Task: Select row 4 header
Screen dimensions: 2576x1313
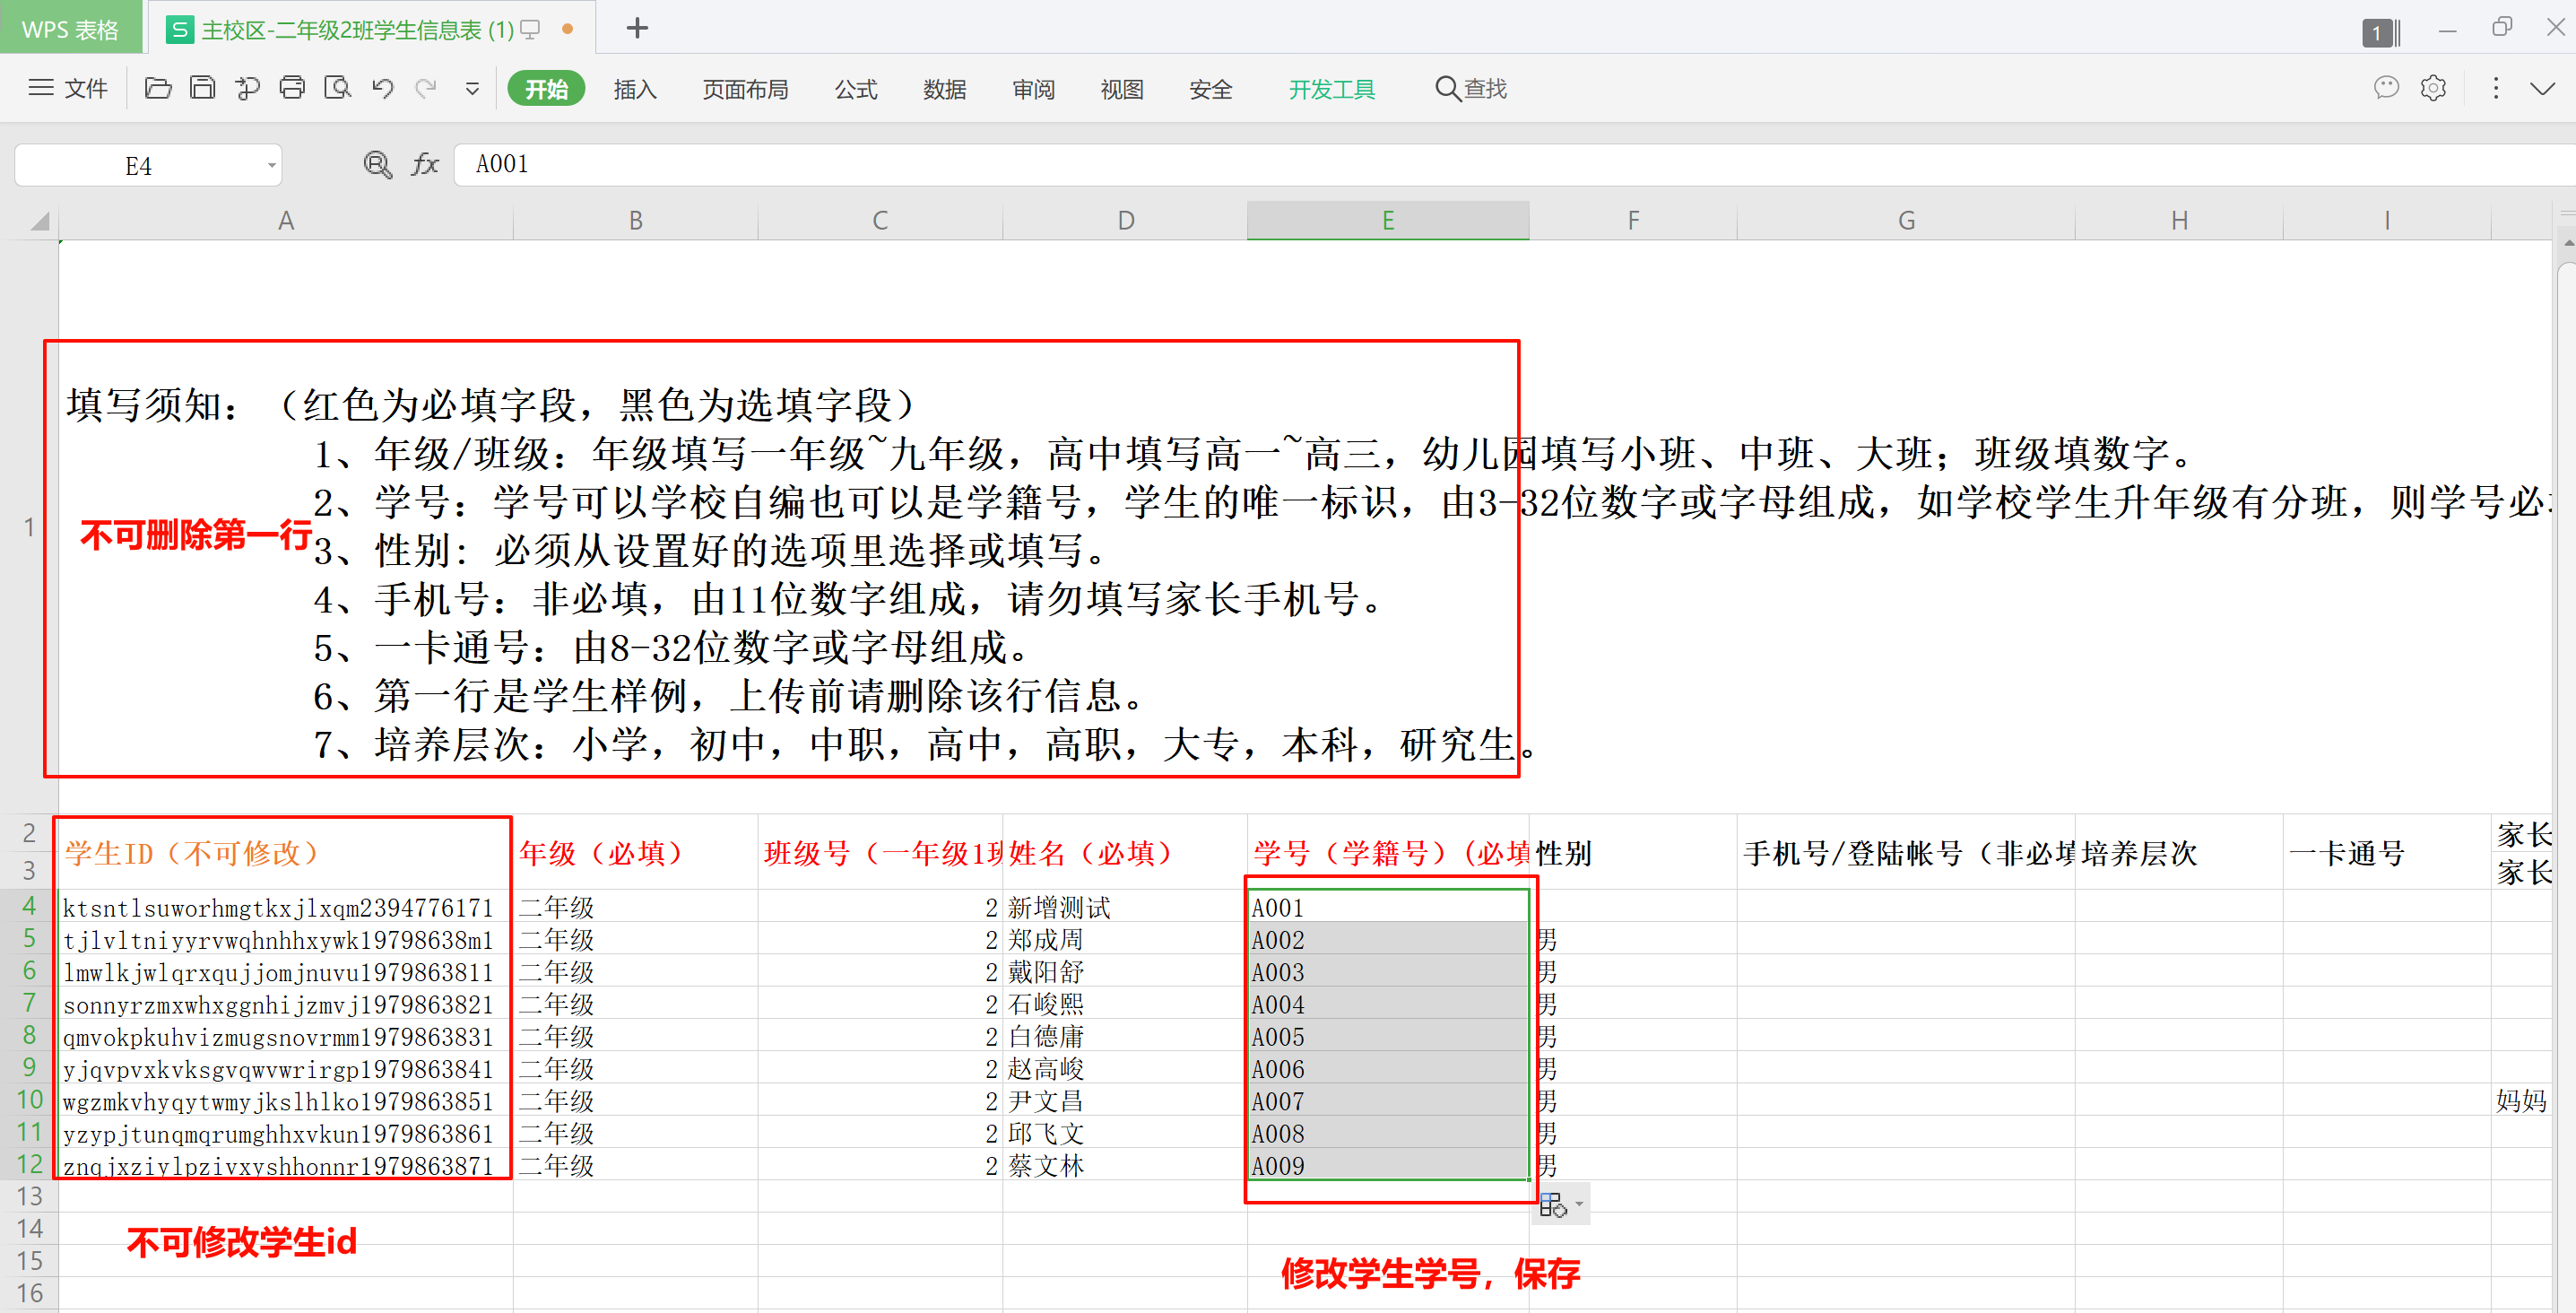Action: point(29,907)
